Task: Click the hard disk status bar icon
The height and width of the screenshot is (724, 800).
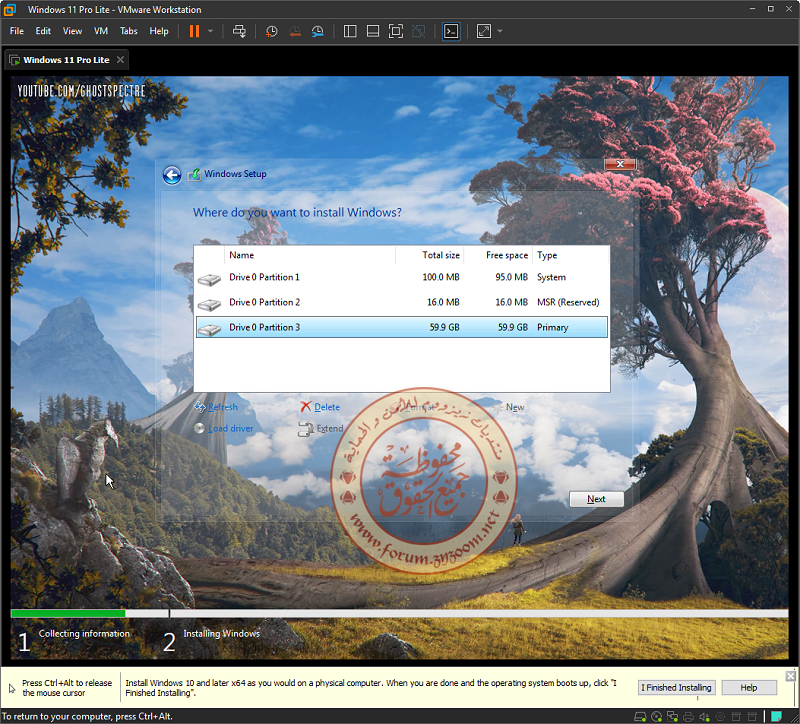Action: 640,717
